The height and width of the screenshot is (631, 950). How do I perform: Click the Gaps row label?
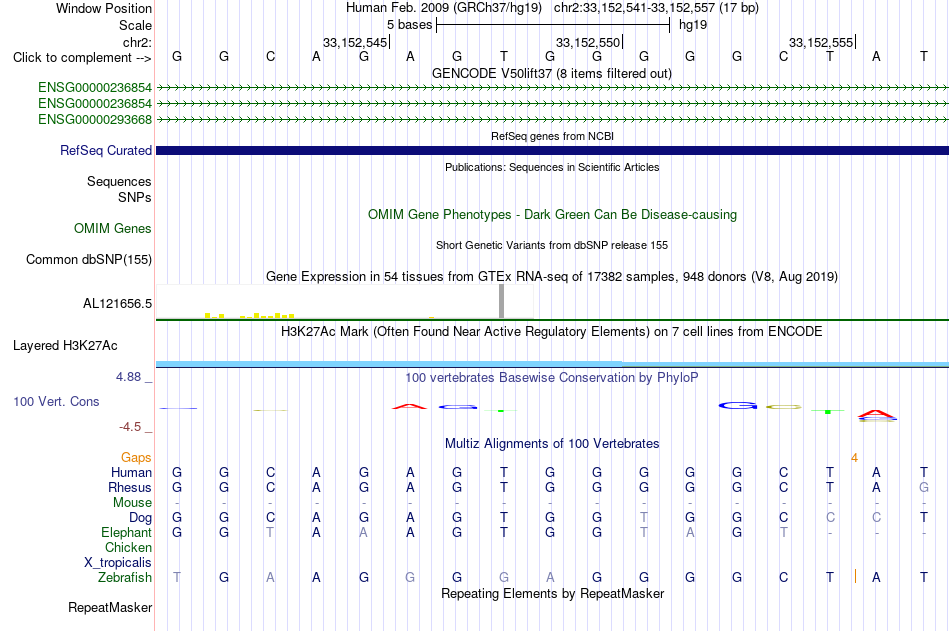[136, 458]
